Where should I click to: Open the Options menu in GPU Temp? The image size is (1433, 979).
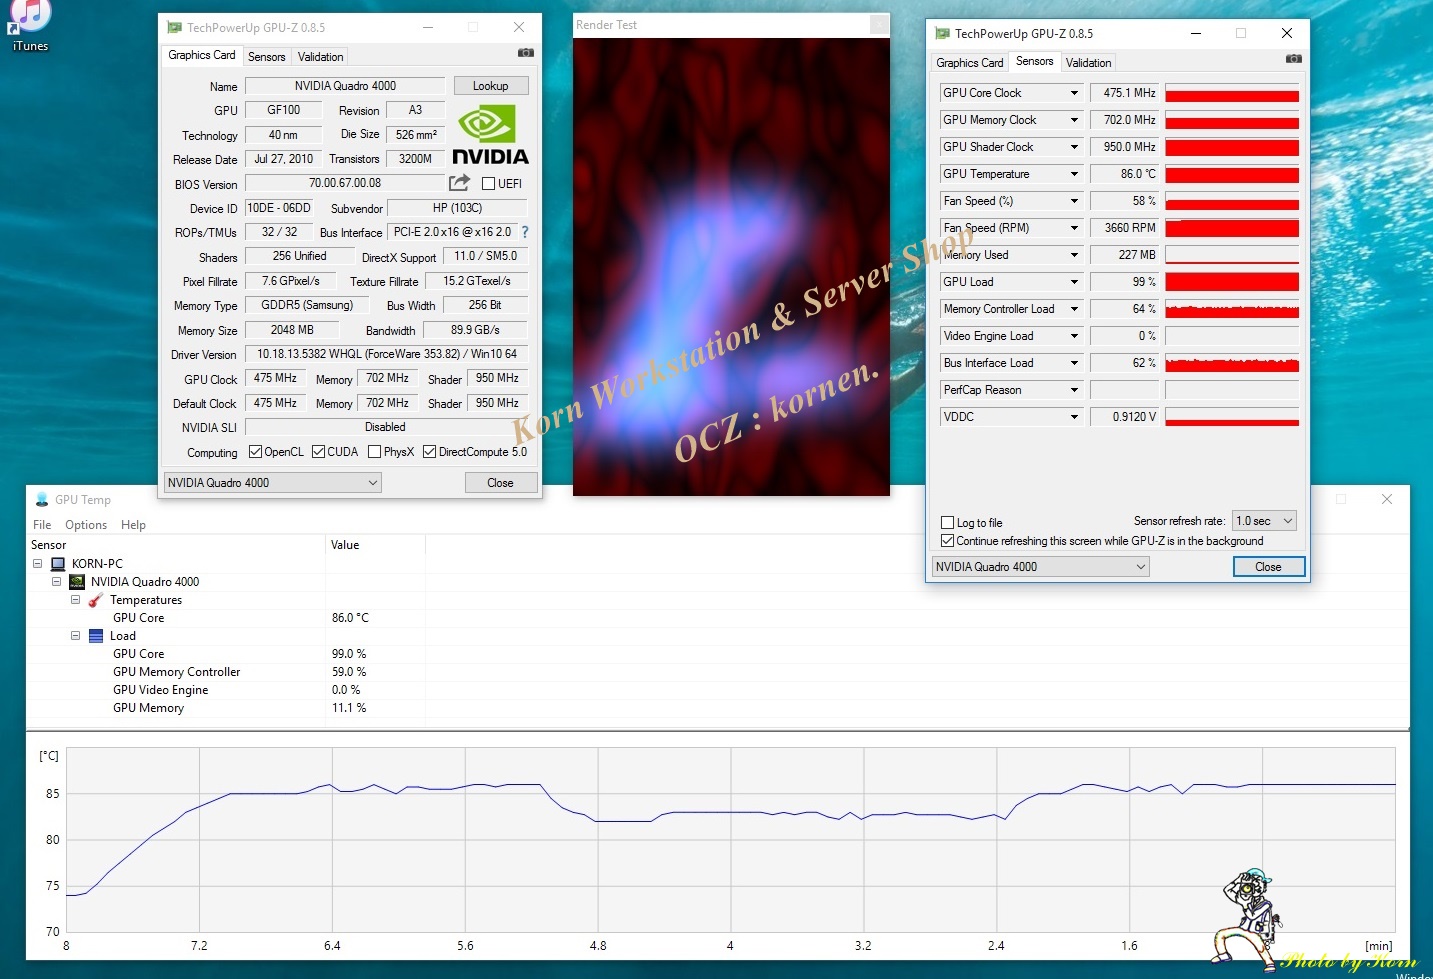pos(86,525)
